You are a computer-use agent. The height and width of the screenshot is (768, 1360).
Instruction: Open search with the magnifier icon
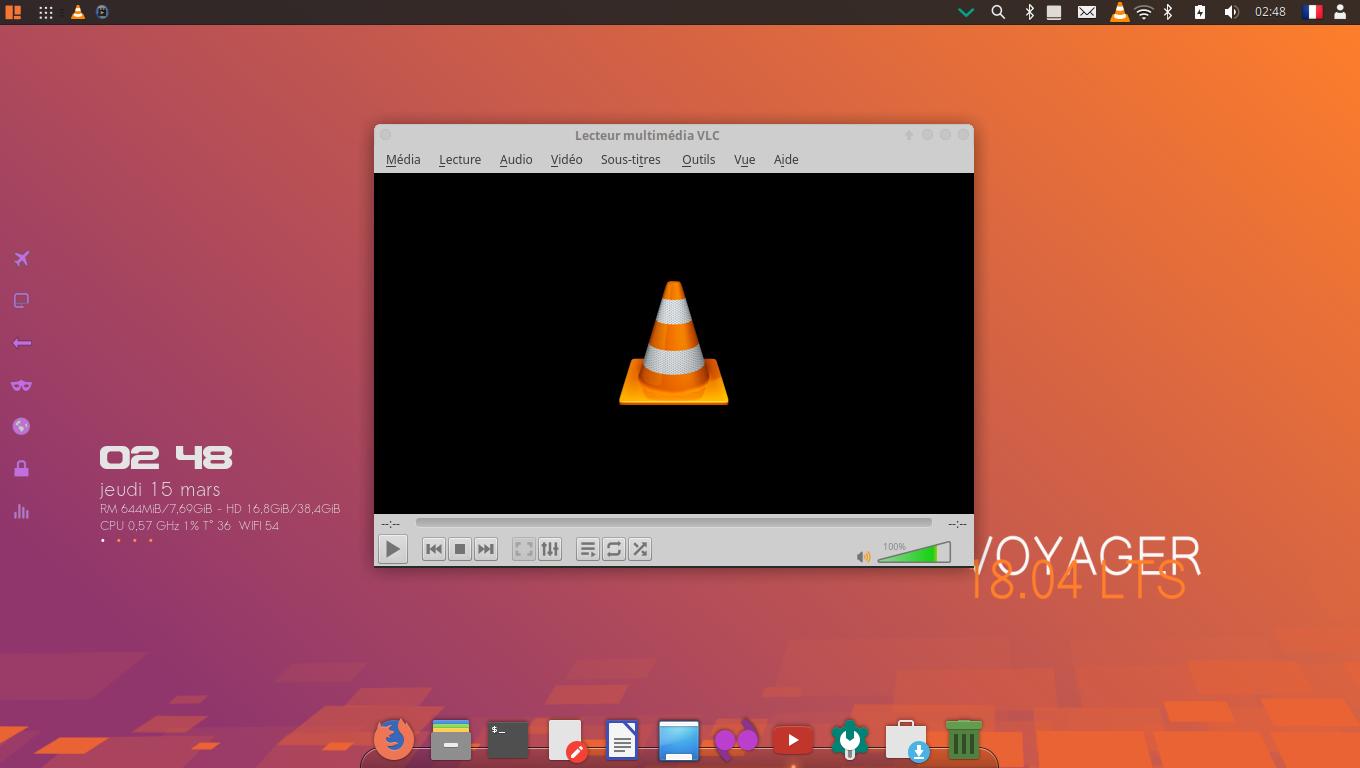tap(998, 12)
